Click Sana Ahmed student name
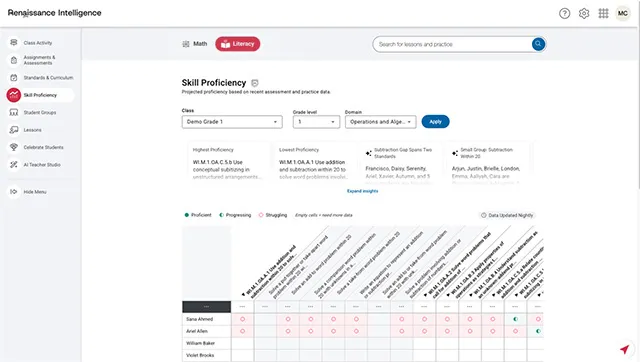Viewport: 640px width, 362px height. pos(199,319)
